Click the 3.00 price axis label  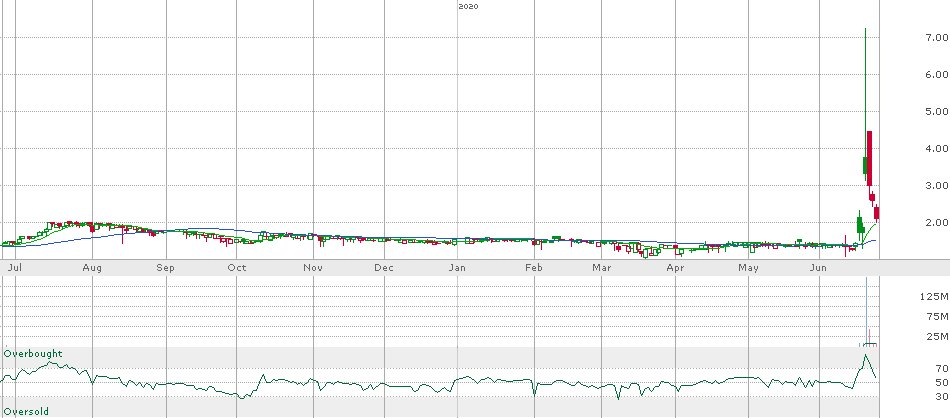pyautogui.click(x=936, y=185)
